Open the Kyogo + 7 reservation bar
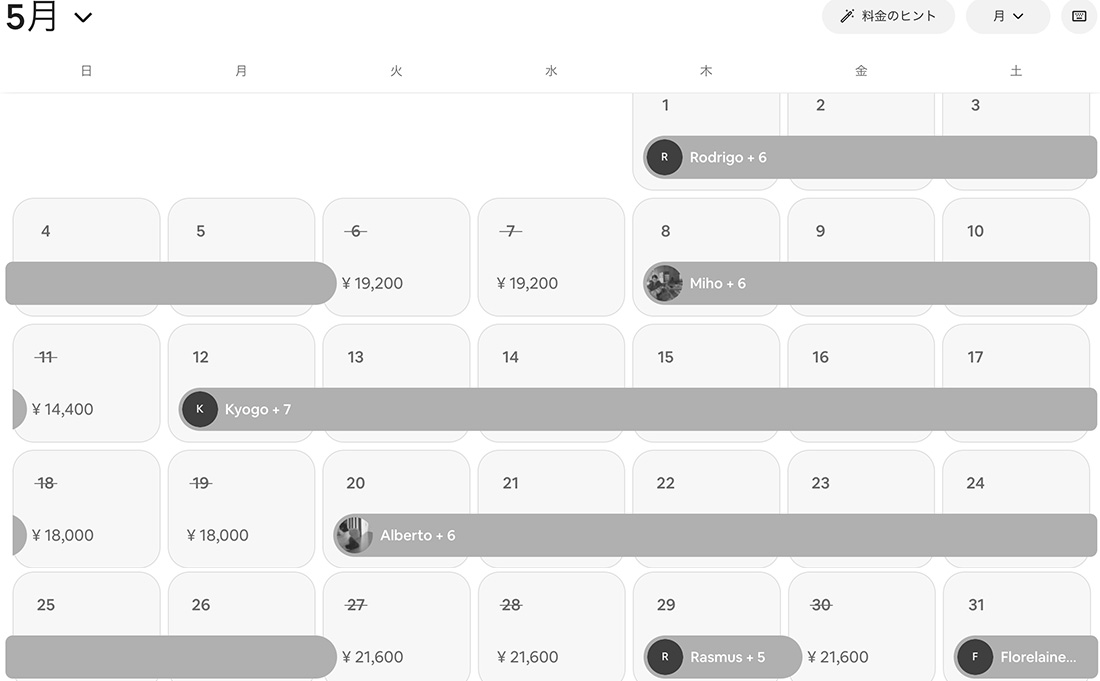This screenshot has width=1100, height=681. [638, 410]
